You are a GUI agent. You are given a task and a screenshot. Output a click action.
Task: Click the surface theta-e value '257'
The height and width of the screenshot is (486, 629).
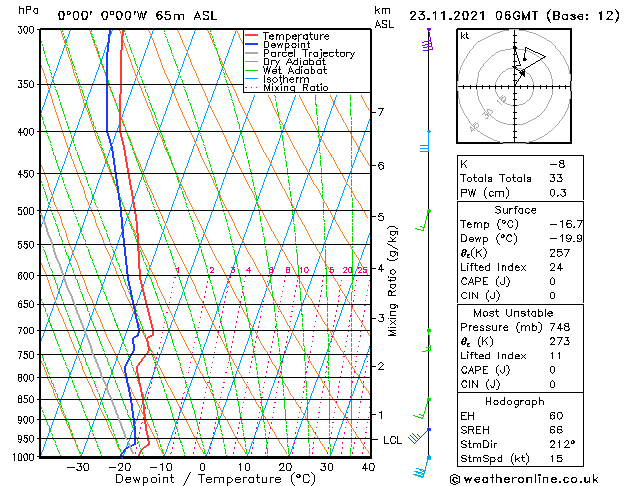(x=560, y=253)
